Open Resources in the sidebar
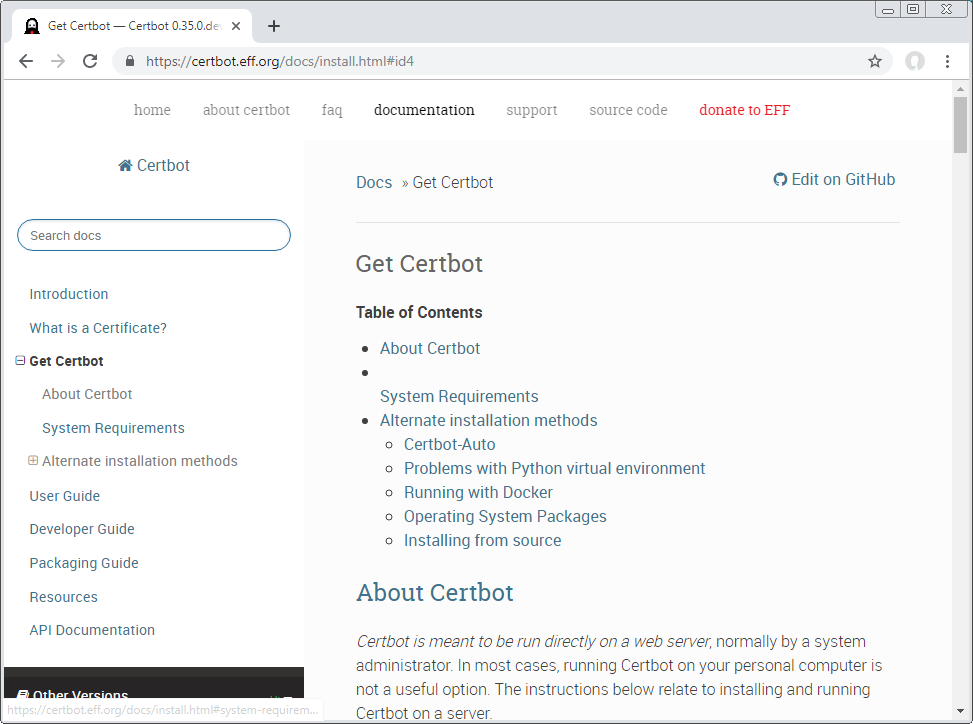The height and width of the screenshot is (724, 973). click(x=63, y=597)
